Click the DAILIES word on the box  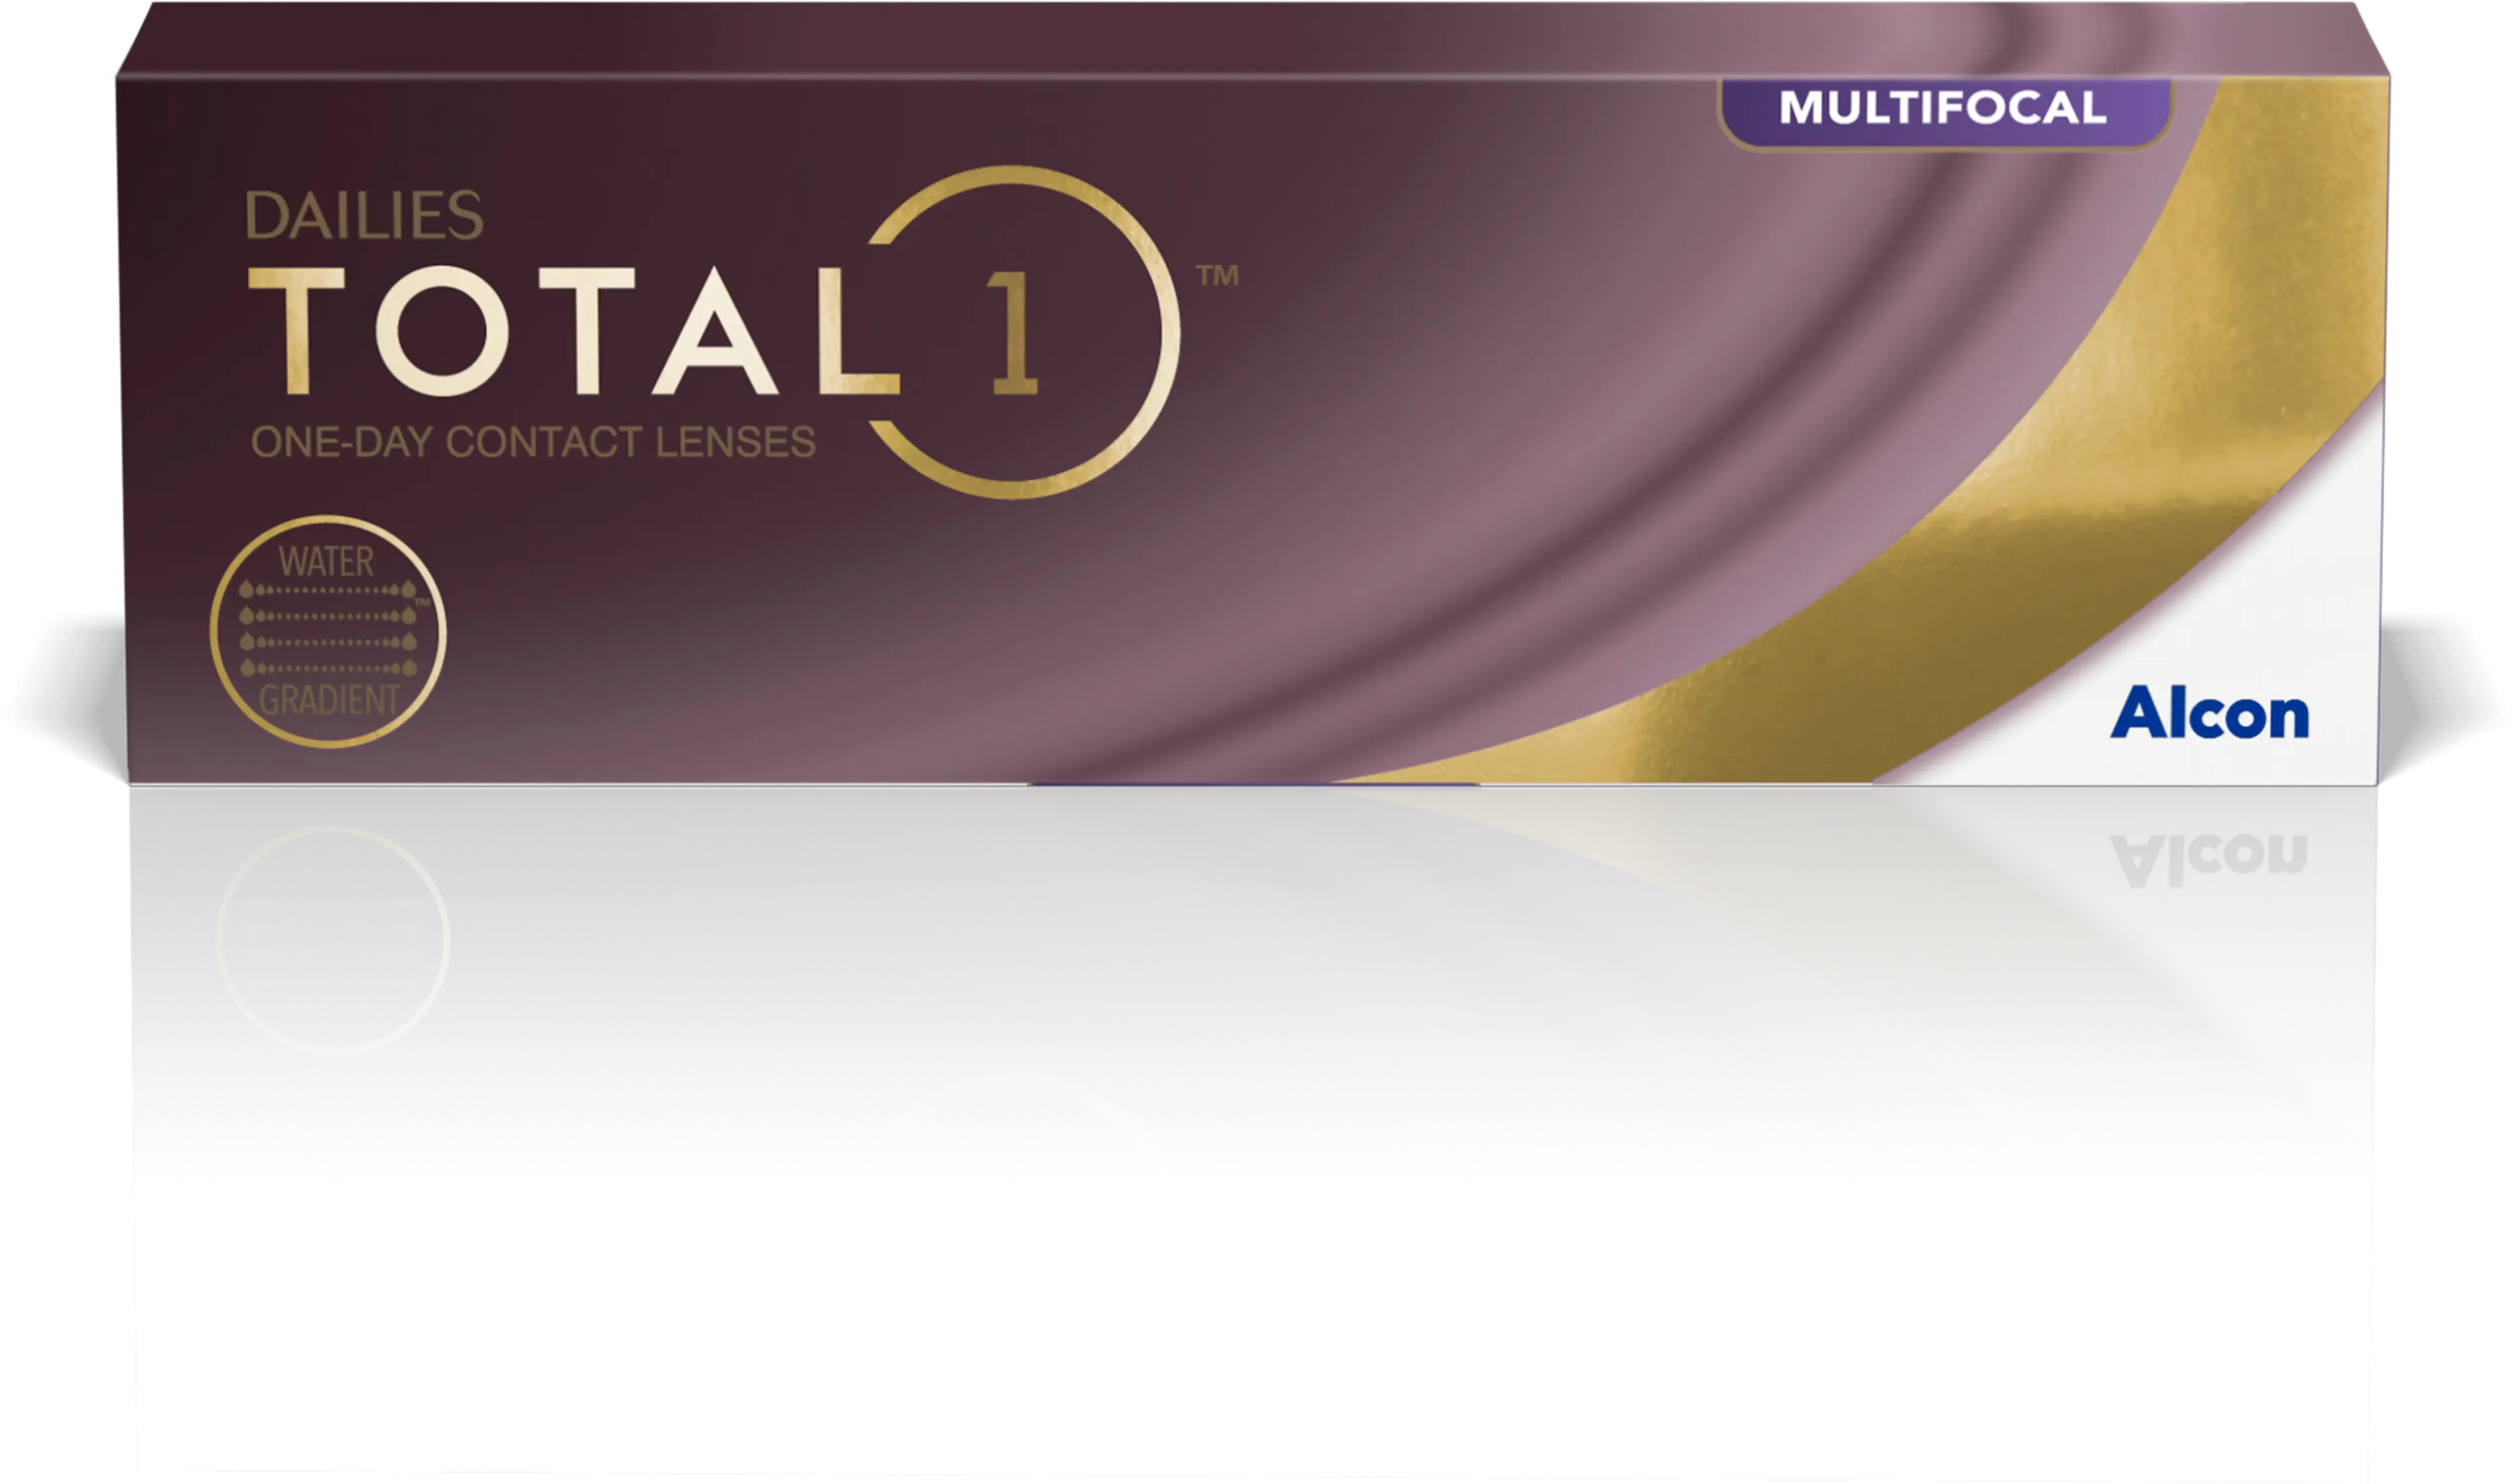[365, 216]
